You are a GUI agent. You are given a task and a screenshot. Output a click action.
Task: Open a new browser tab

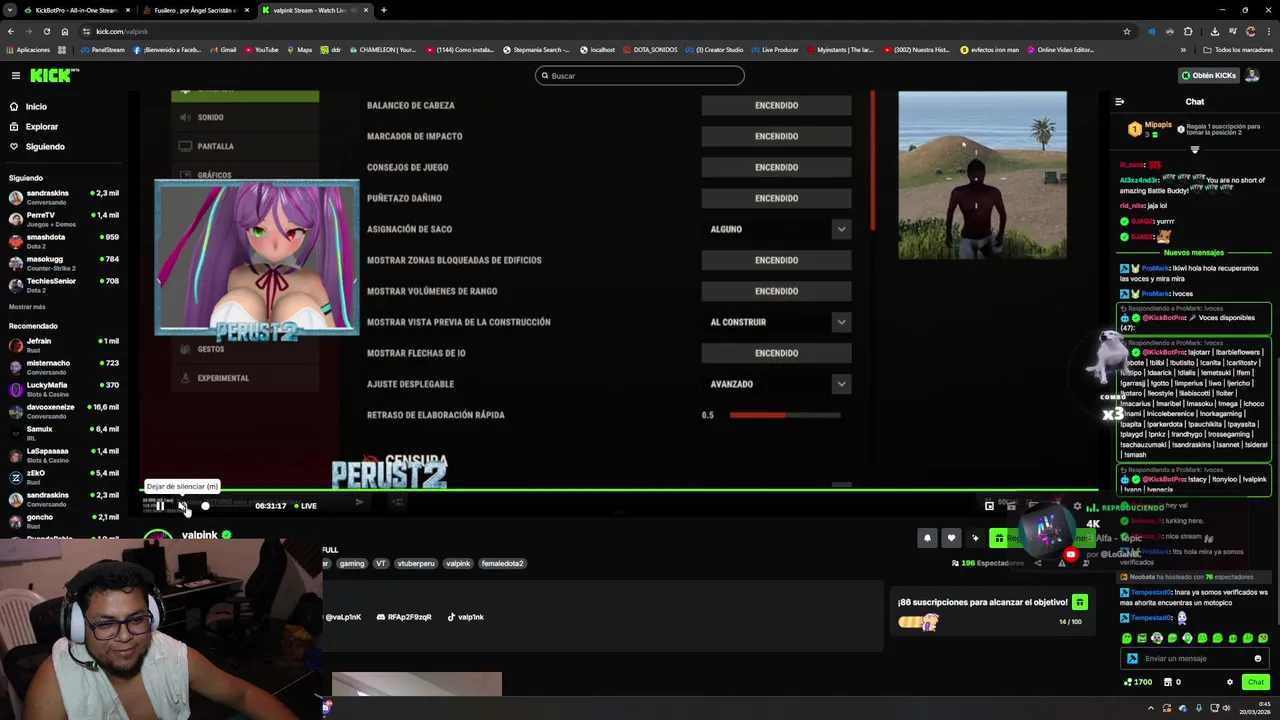384,10
